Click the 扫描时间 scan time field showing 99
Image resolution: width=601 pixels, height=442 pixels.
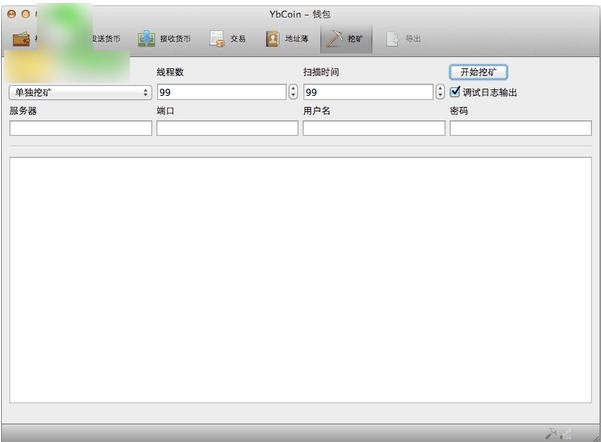368,92
